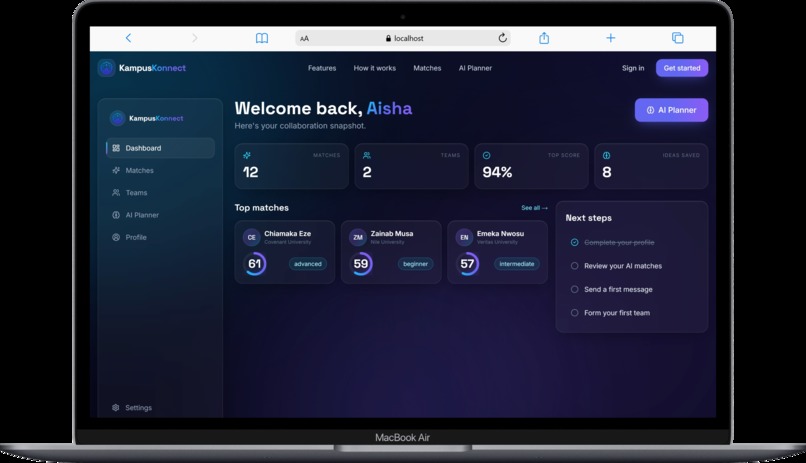Select Teams label in the sidebar

point(136,193)
